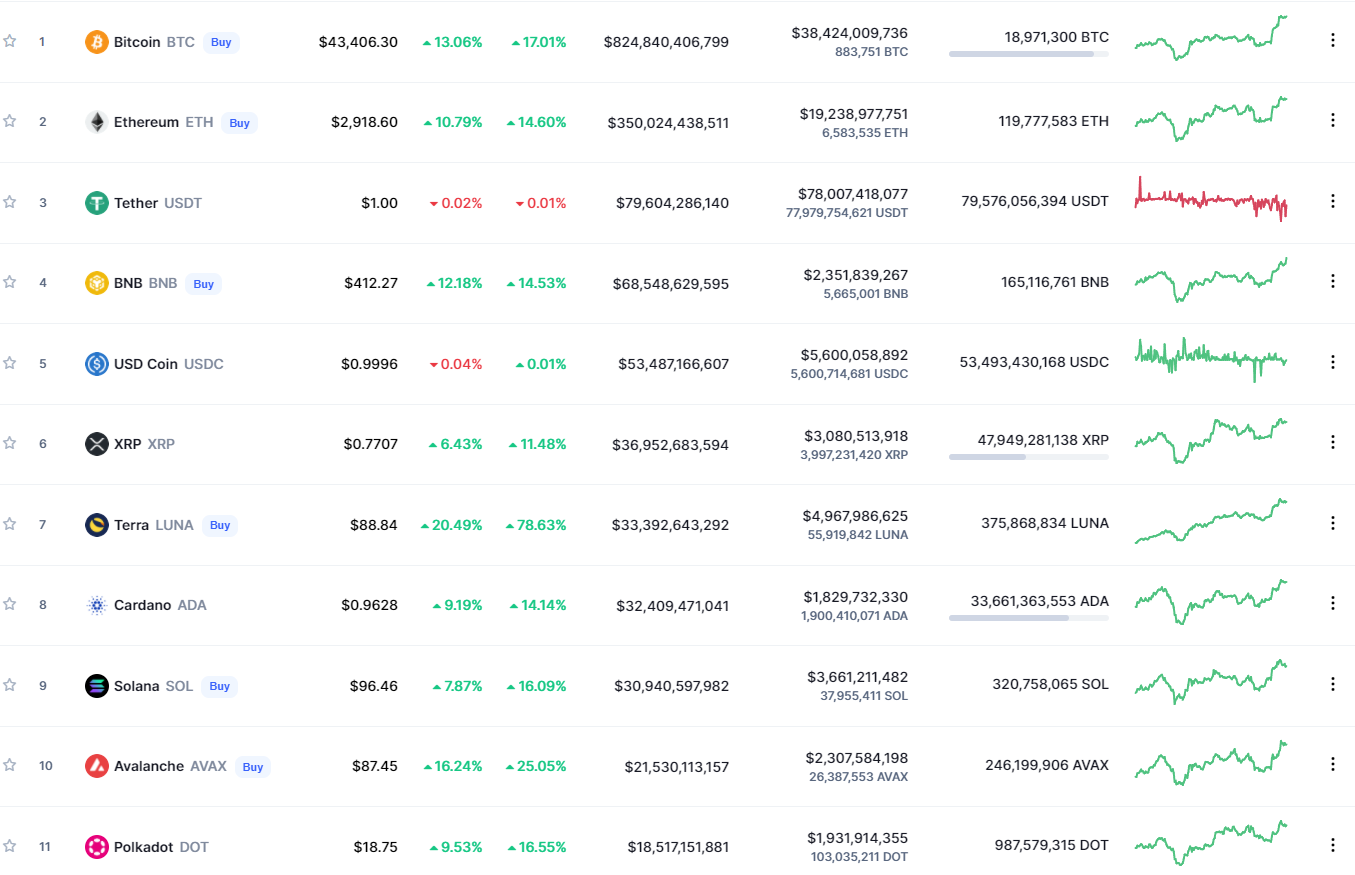
Task: Open the Bitcoin 7-day sparkline chart
Action: 1211,38
